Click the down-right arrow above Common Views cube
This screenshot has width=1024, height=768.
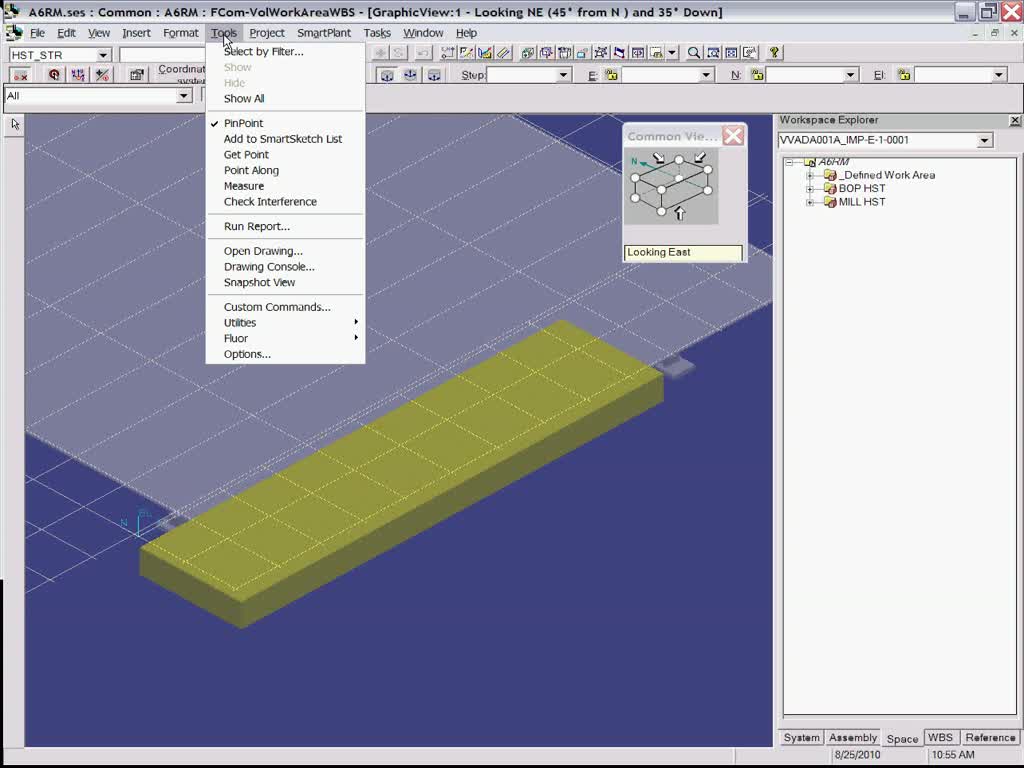coord(658,157)
